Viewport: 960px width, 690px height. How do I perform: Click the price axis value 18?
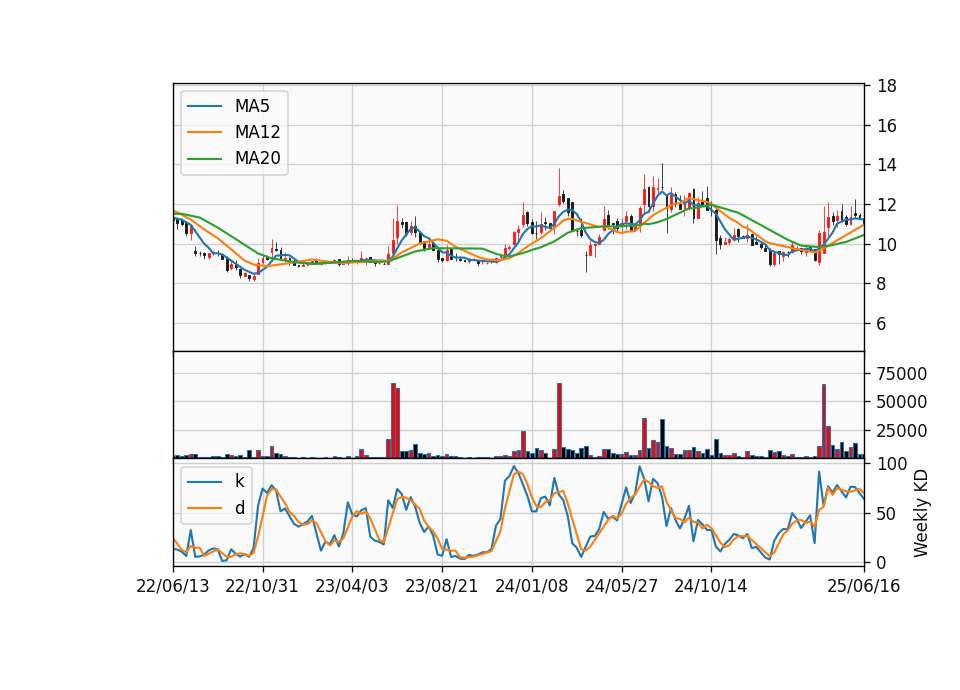[887, 86]
